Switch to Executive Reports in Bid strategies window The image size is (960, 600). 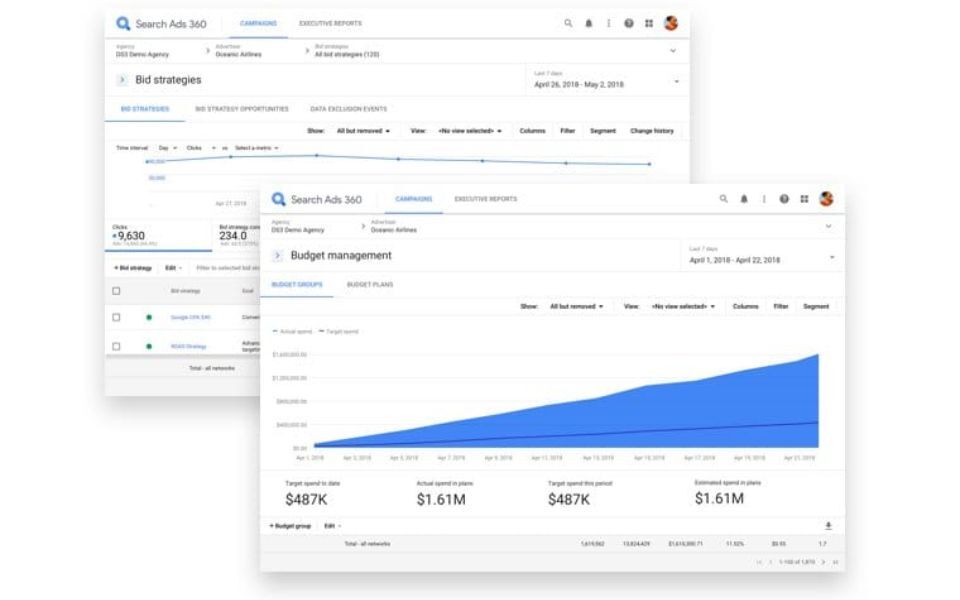pyautogui.click(x=331, y=23)
